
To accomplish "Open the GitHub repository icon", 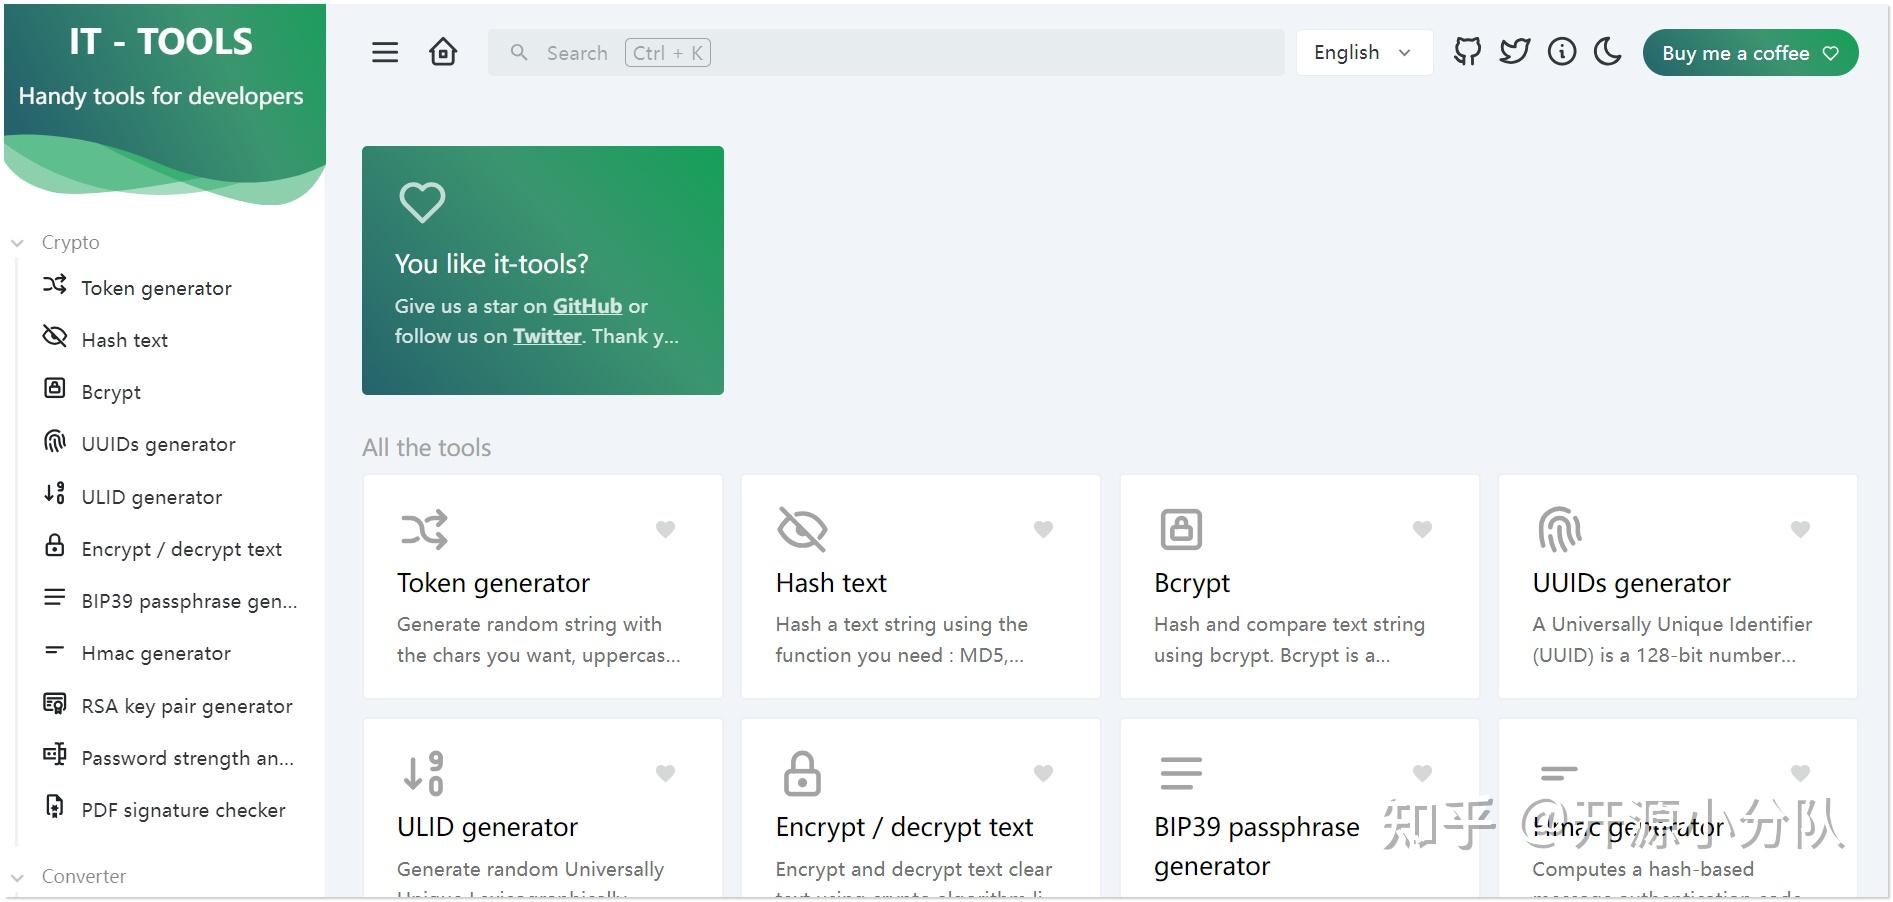I will pyautogui.click(x=1467, y=52).
